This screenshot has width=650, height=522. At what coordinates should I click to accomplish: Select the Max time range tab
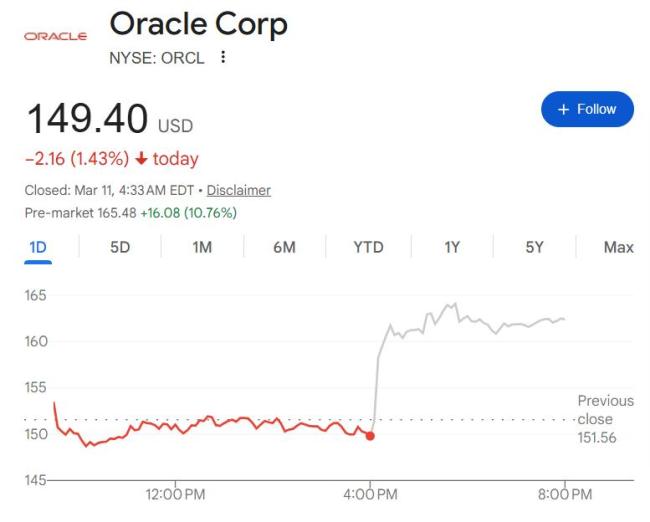click(618, 247)
